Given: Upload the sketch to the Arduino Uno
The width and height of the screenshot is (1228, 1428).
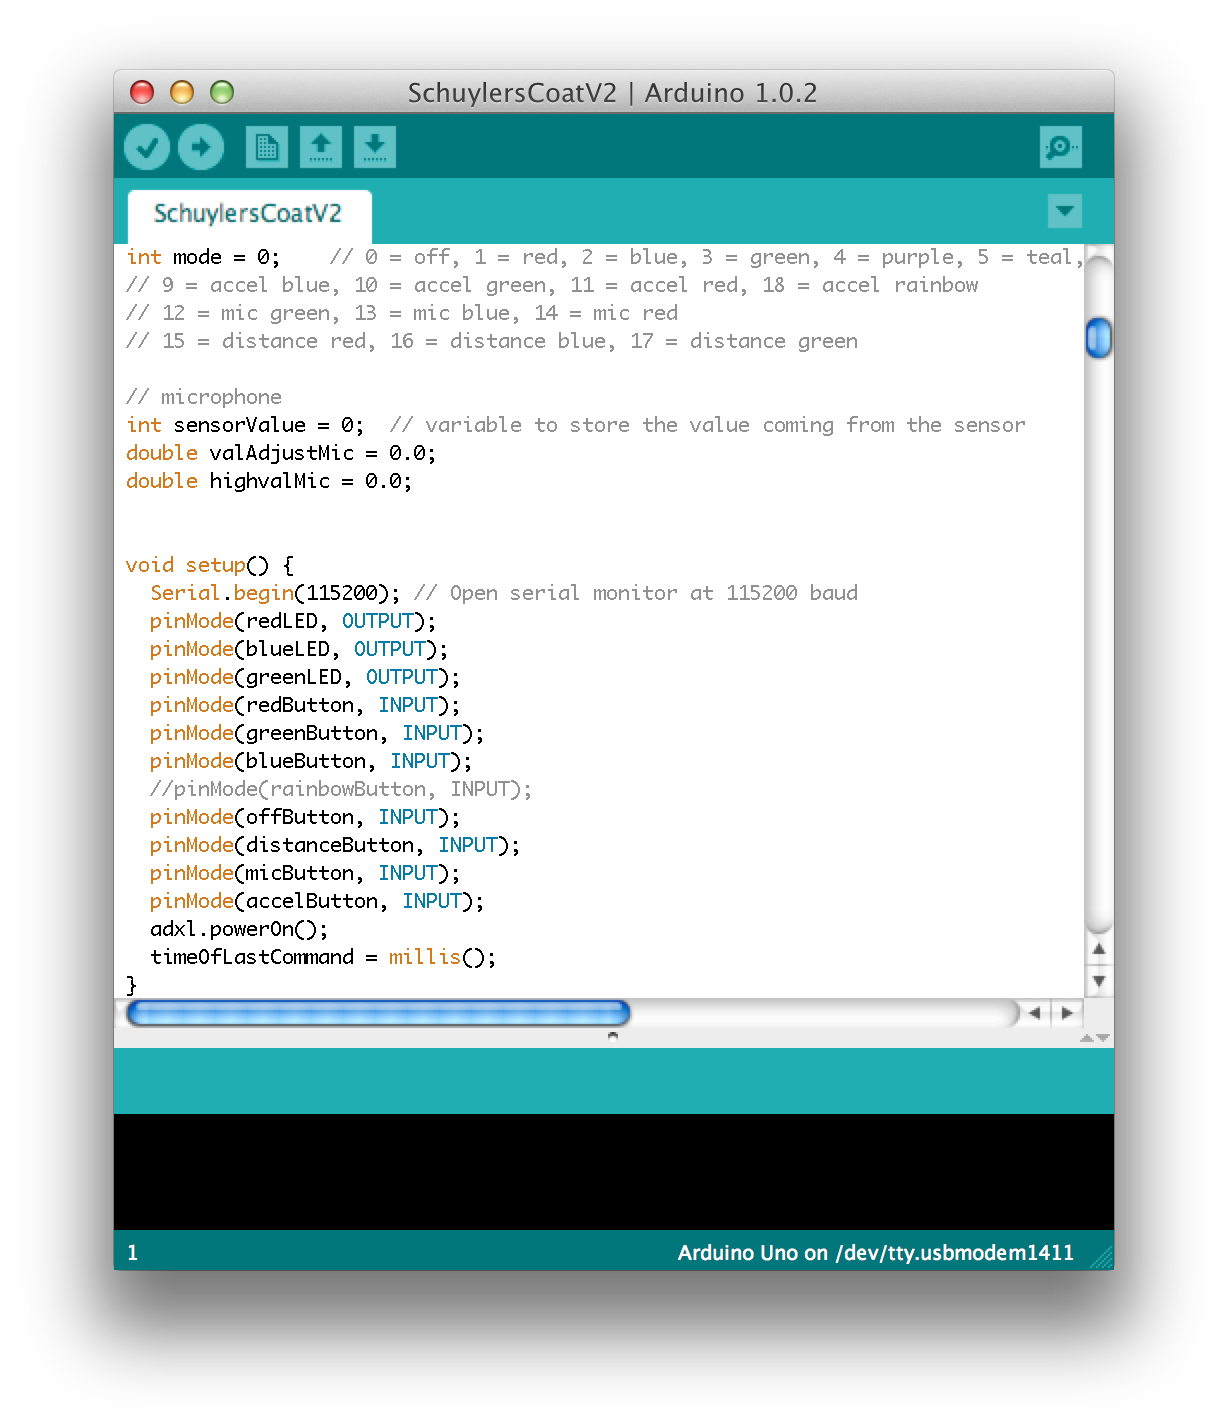Looking at the screenshot, I should [x=201, y=146].
